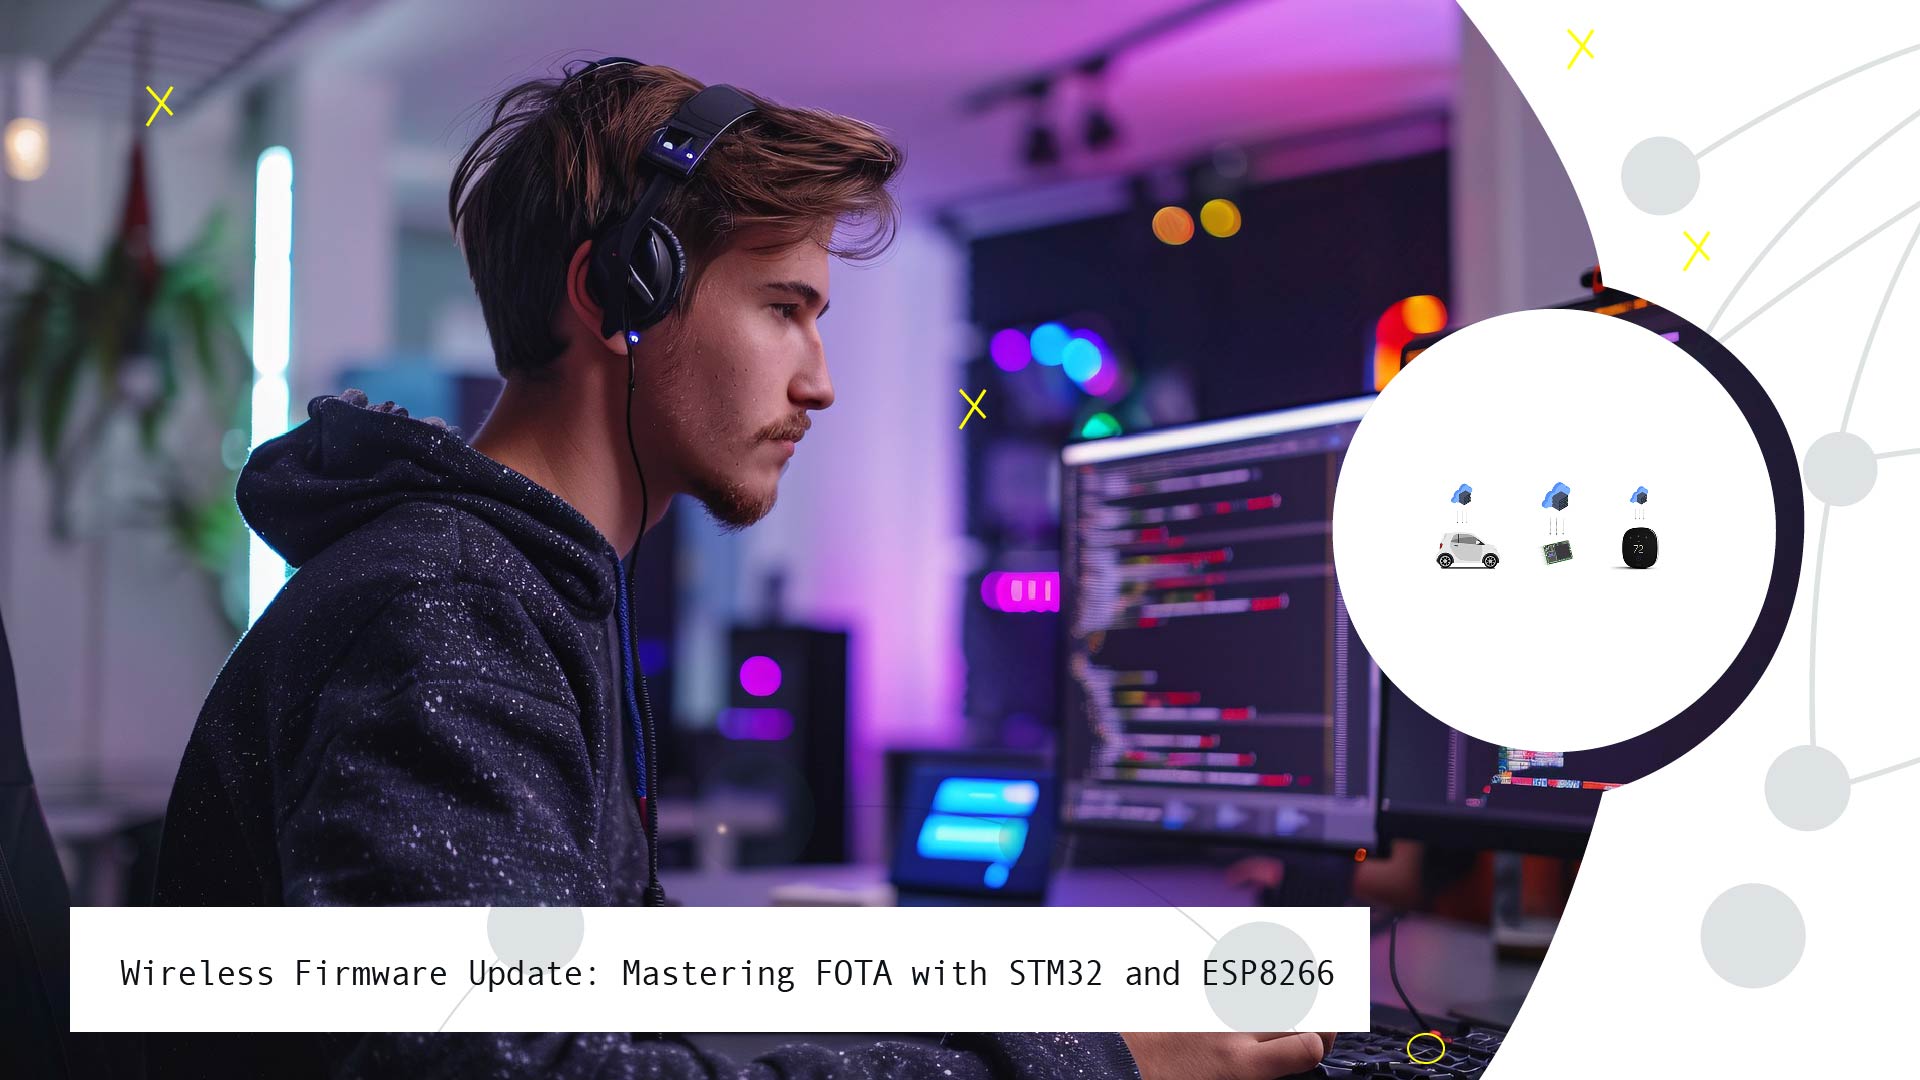Click the STM32 and ESP8266 title text
This screenshot has height=1080, width=1920.
click(x=724, y=973)
